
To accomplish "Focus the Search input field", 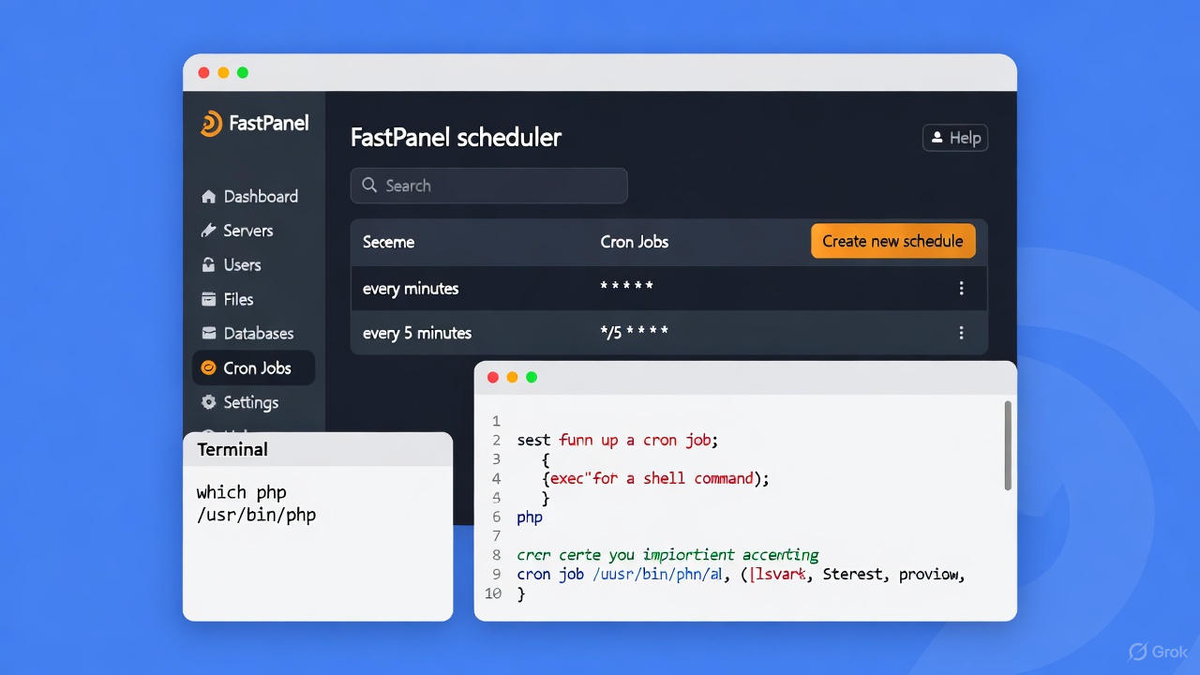I will coord(489,186).
